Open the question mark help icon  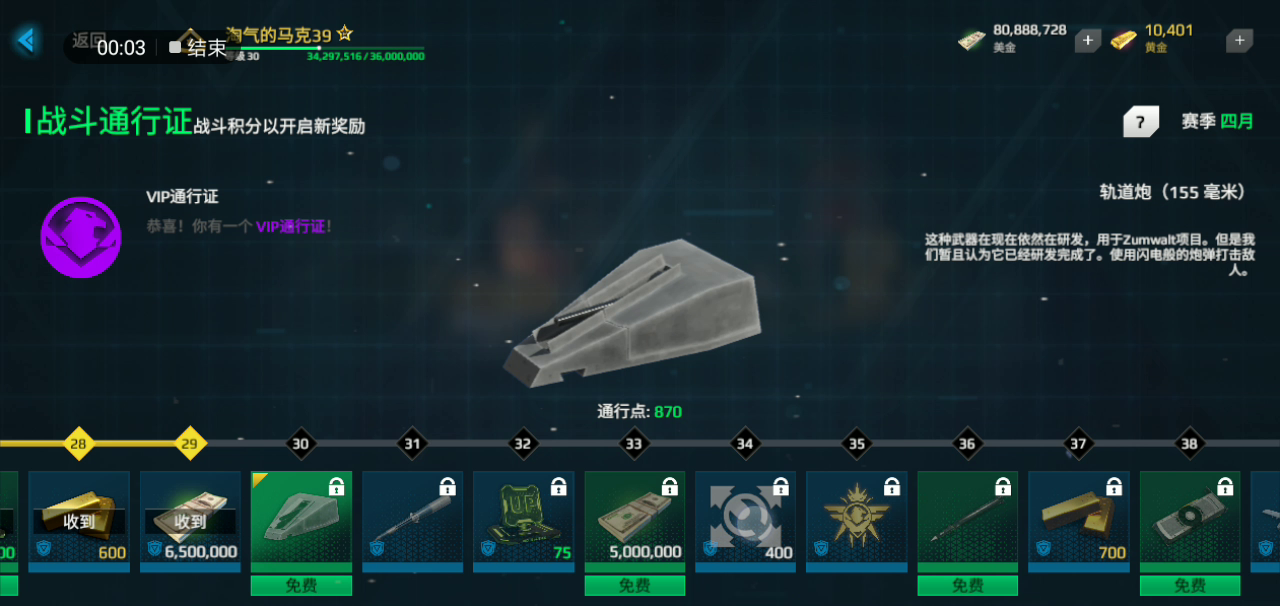point(1141,121)
